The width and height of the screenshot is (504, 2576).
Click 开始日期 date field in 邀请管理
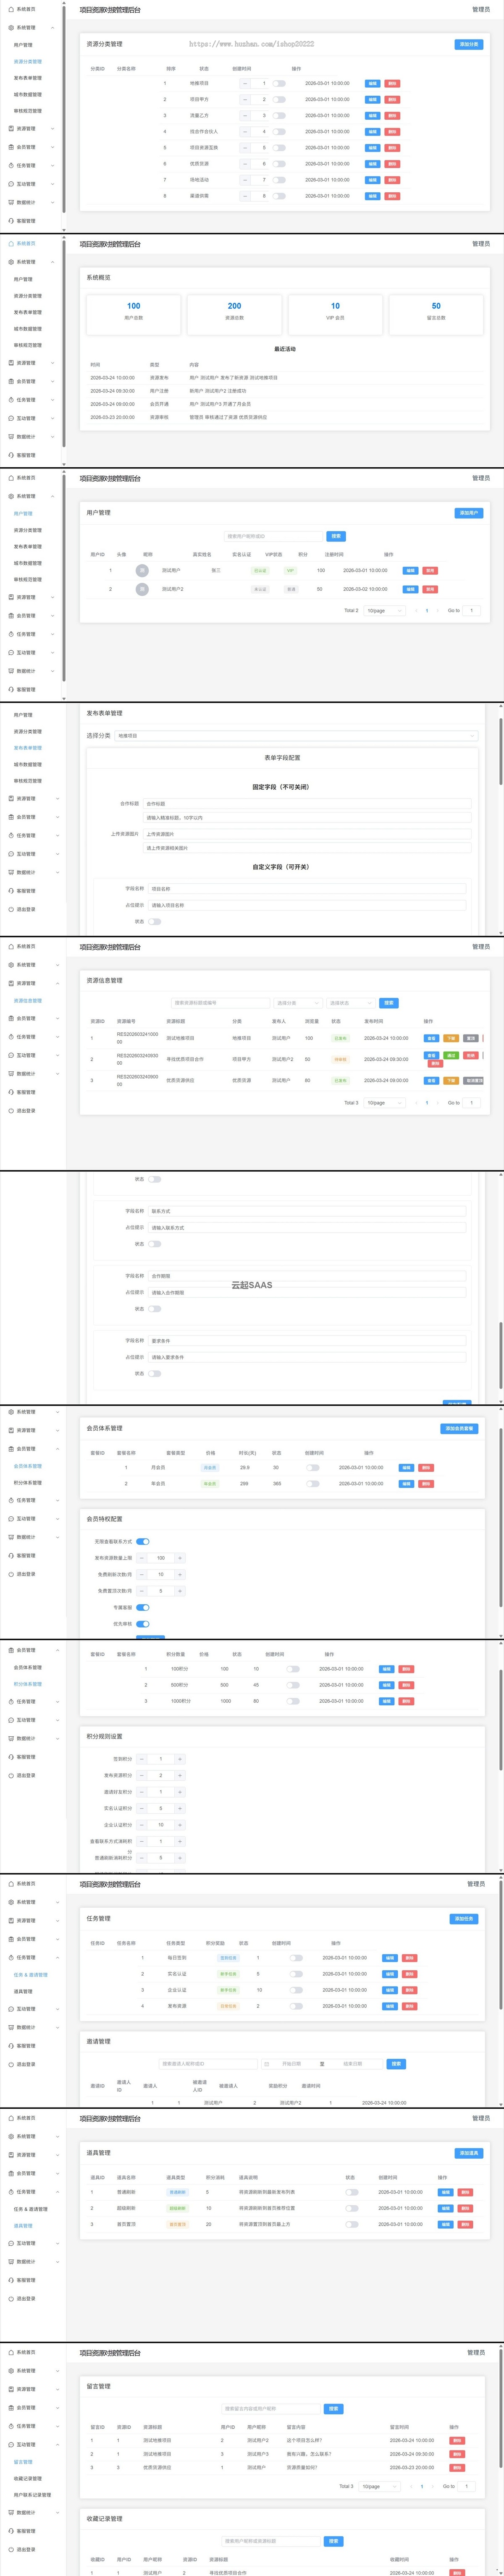coord(292,2064)
